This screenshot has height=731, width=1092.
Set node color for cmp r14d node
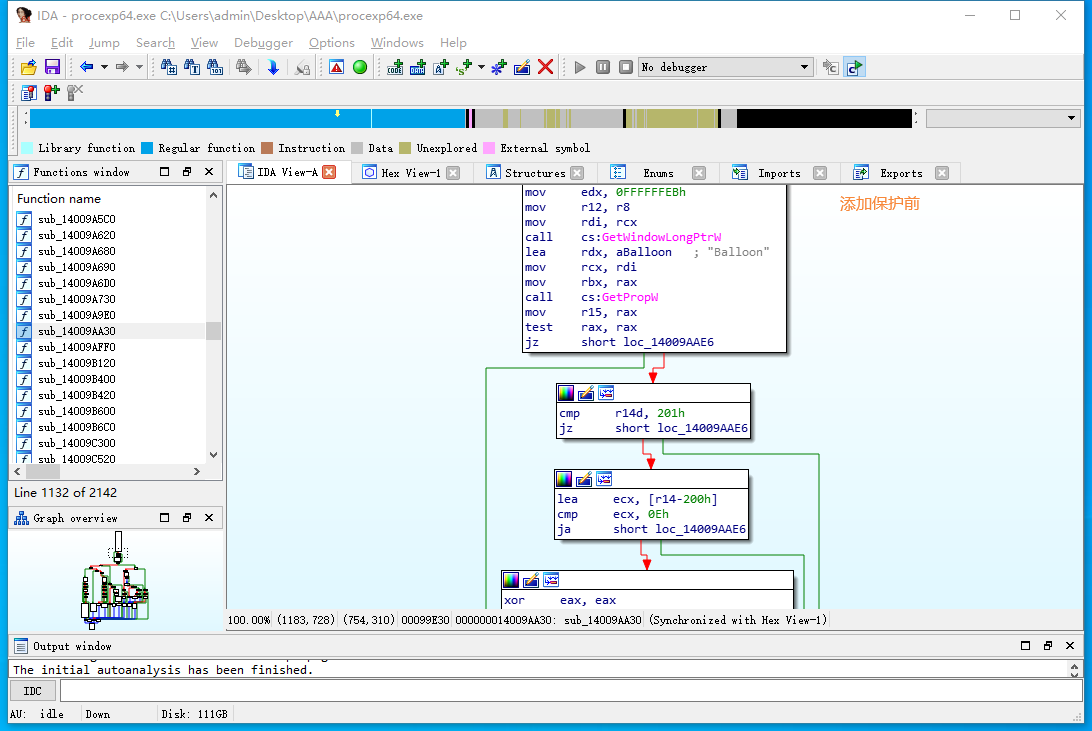pyautogui.click(x=566, y=393)
